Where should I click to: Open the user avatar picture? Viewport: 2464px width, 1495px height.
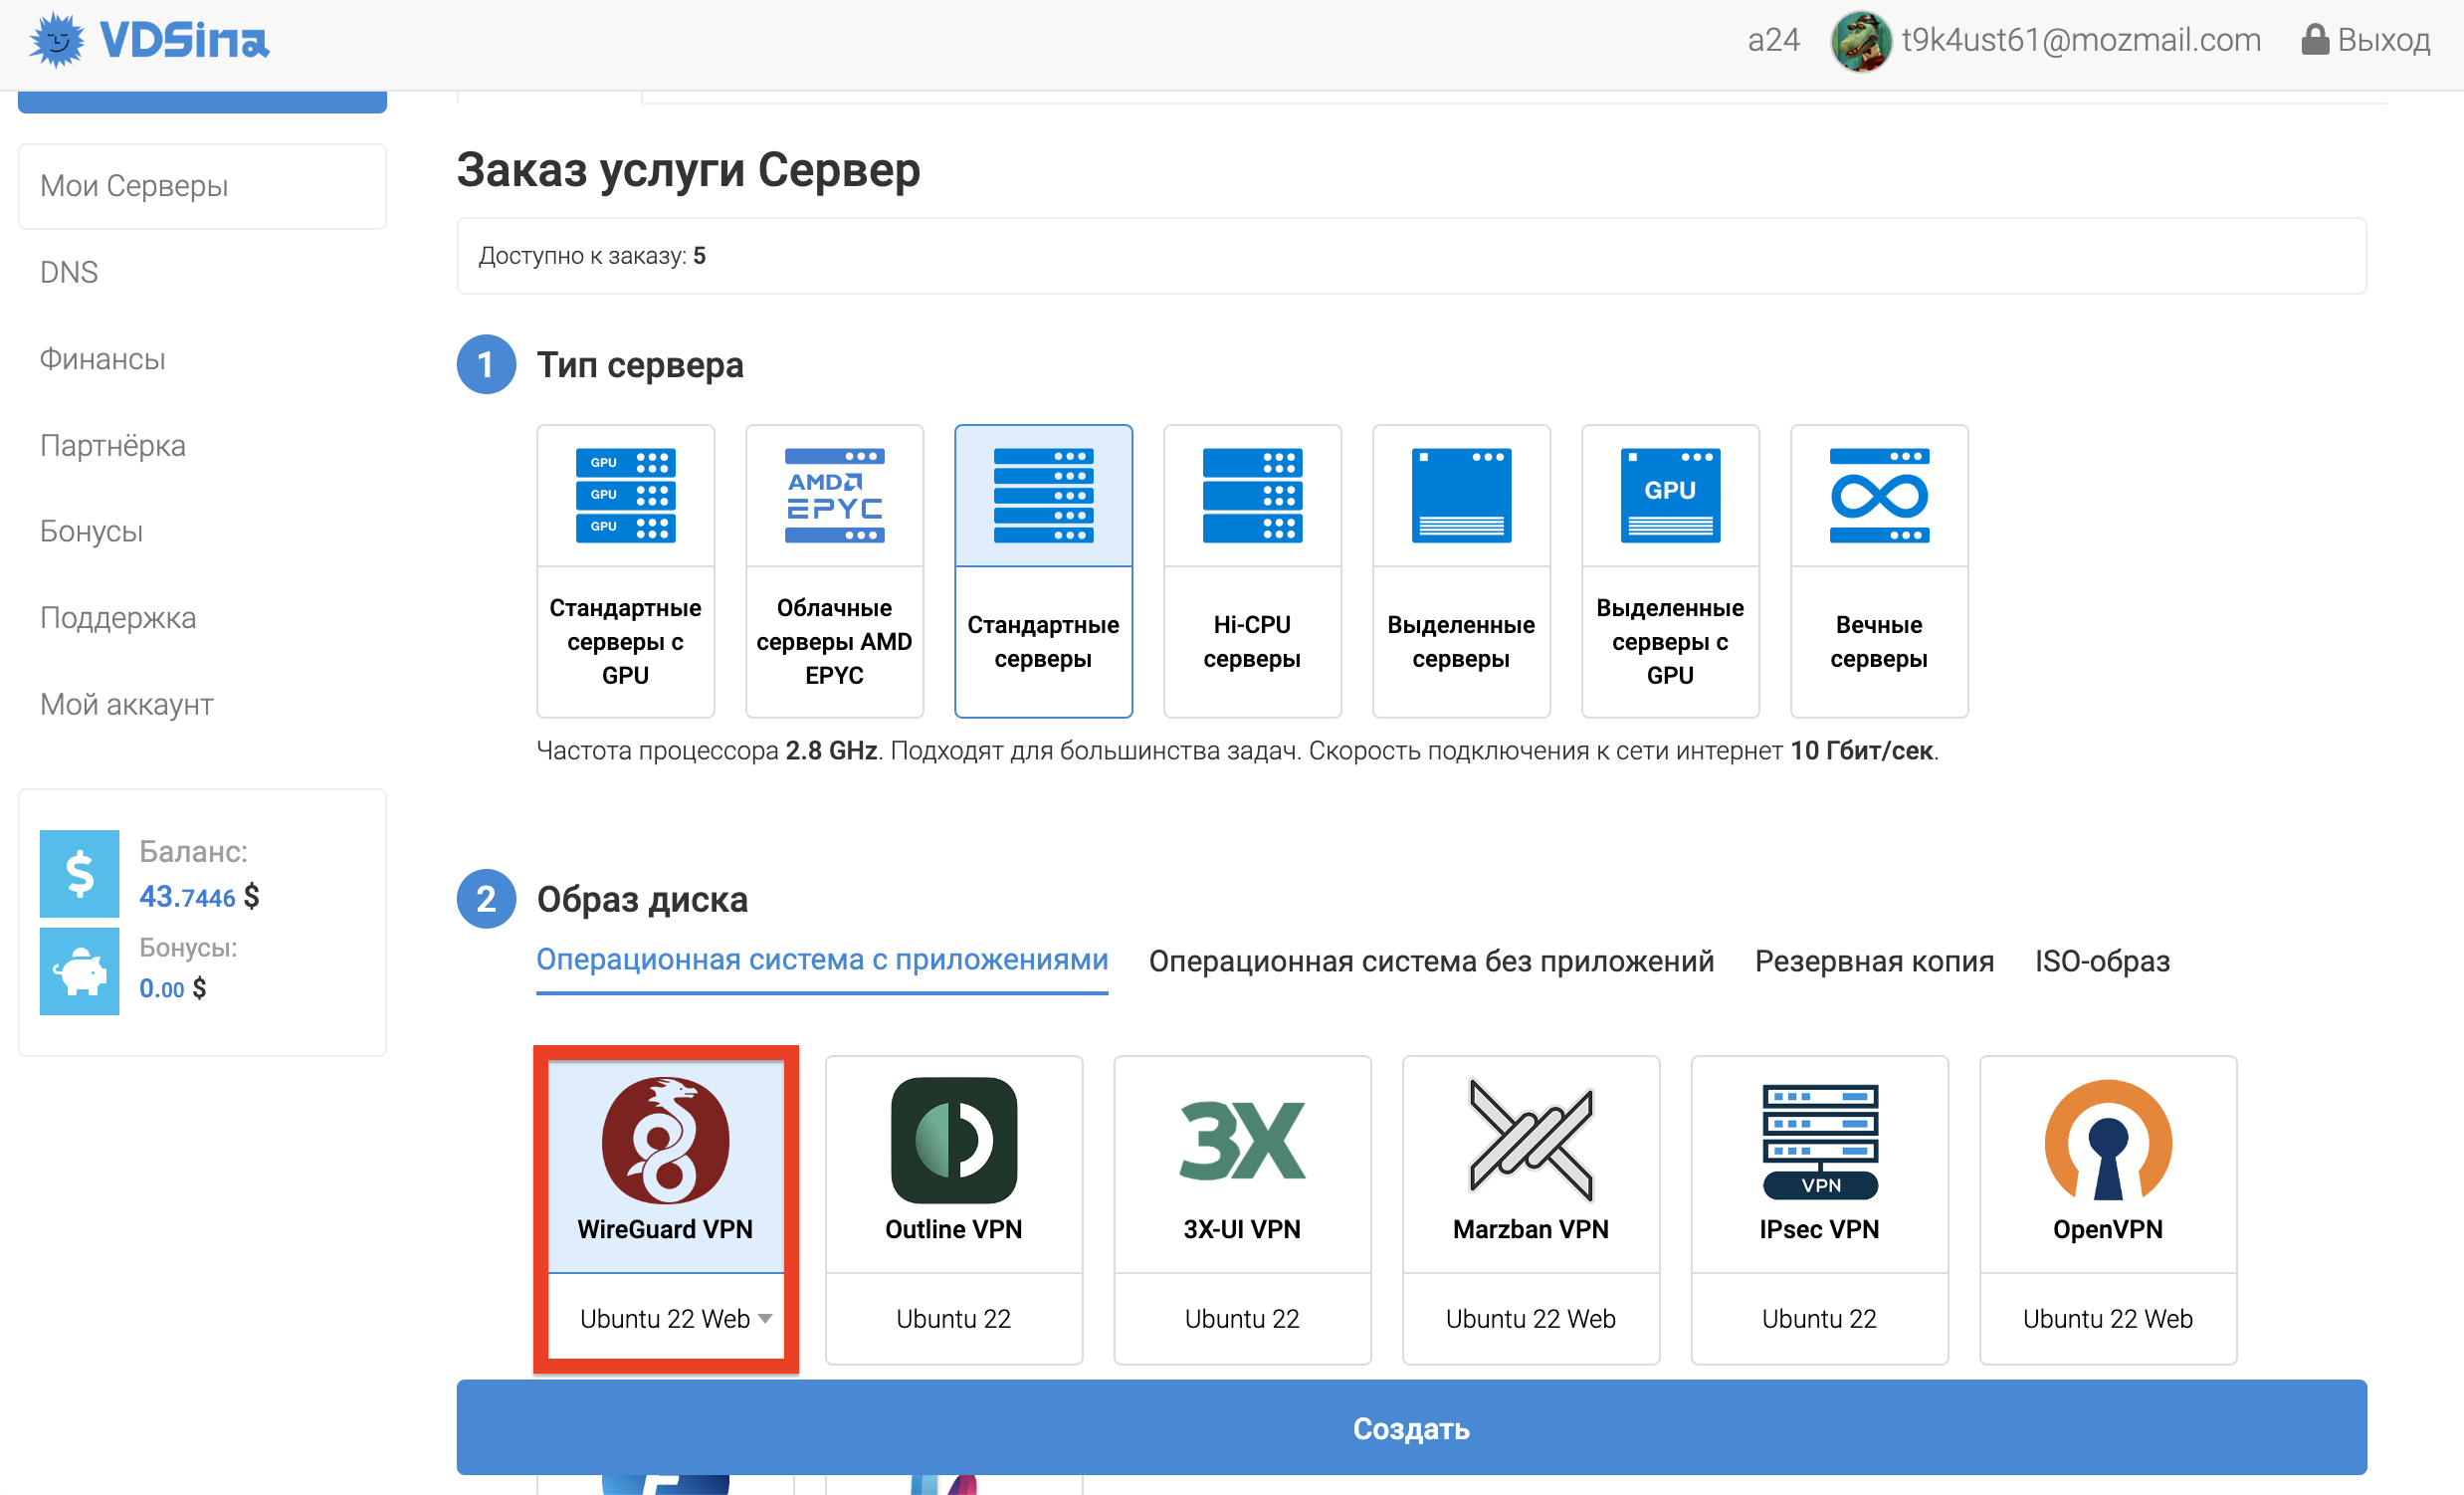pos(1860,41)
